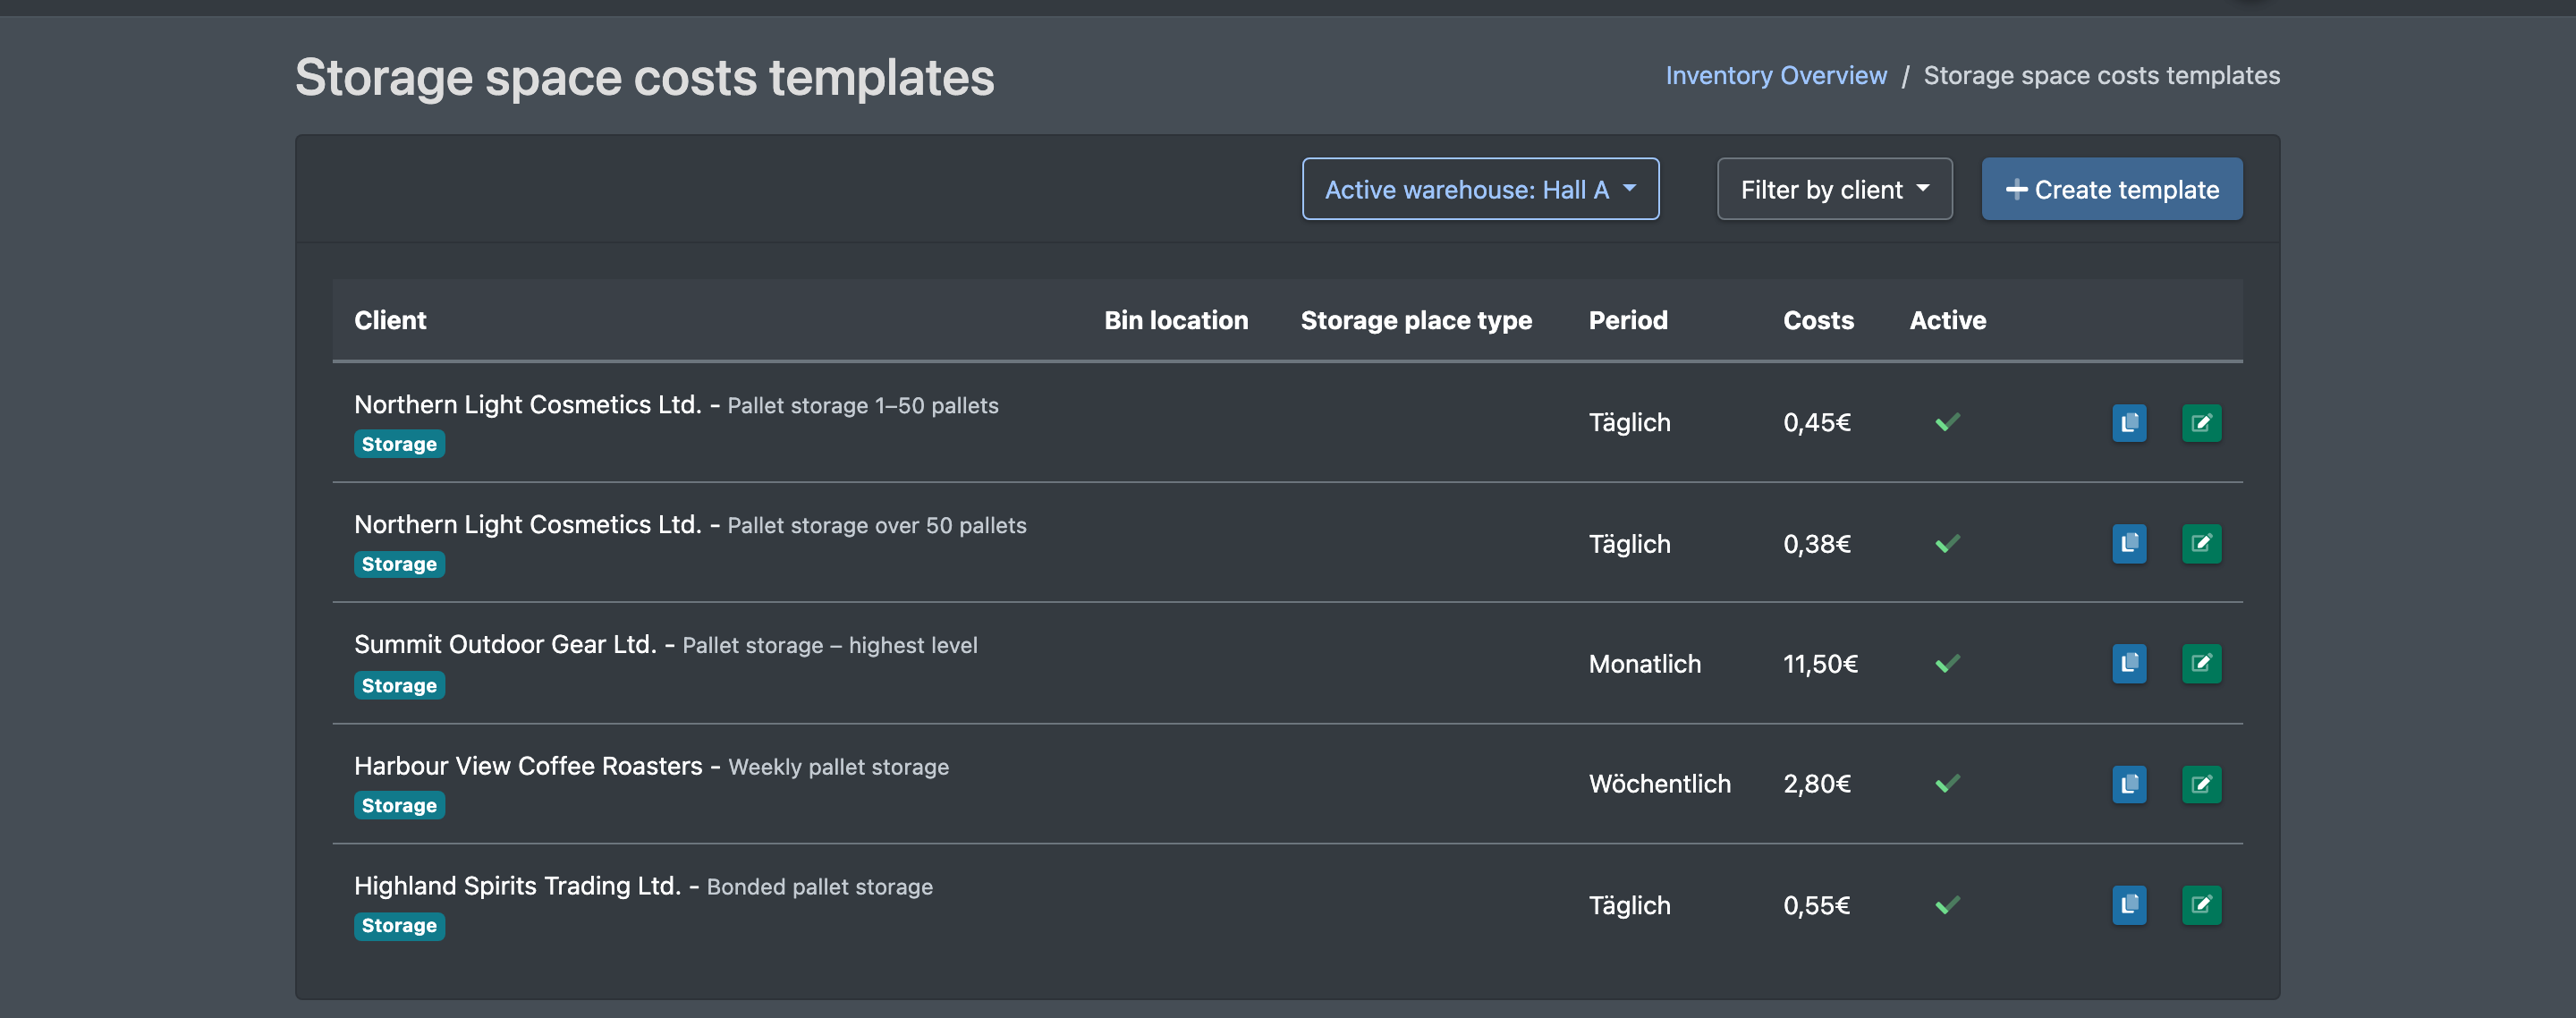Click the Monatlich period cell
Screen dimensions: 2576x1018
(1644, 664)
